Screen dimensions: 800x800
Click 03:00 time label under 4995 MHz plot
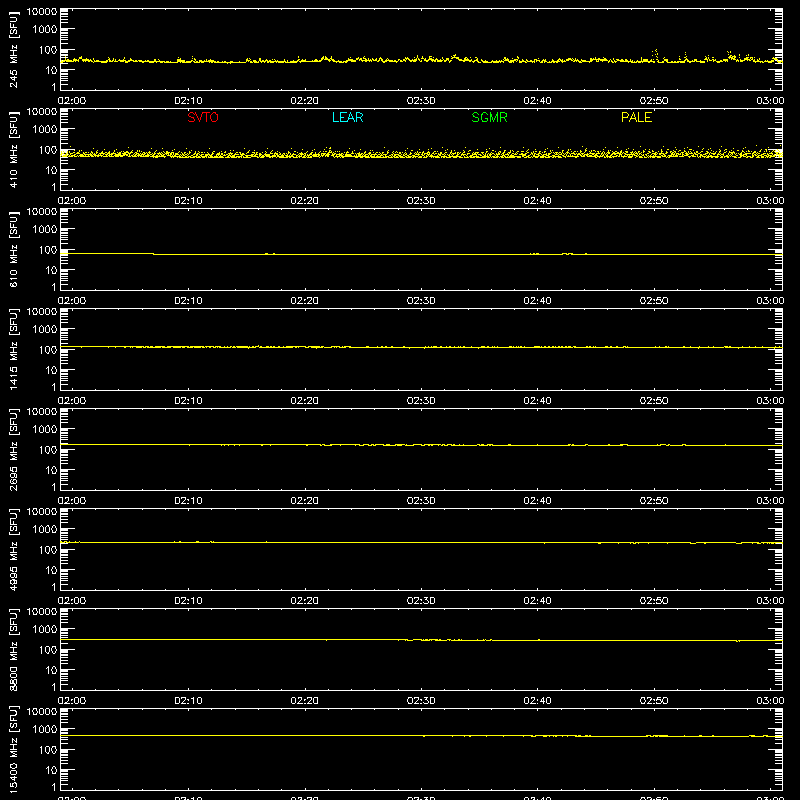pyautogui.click(x=770, y=601)
